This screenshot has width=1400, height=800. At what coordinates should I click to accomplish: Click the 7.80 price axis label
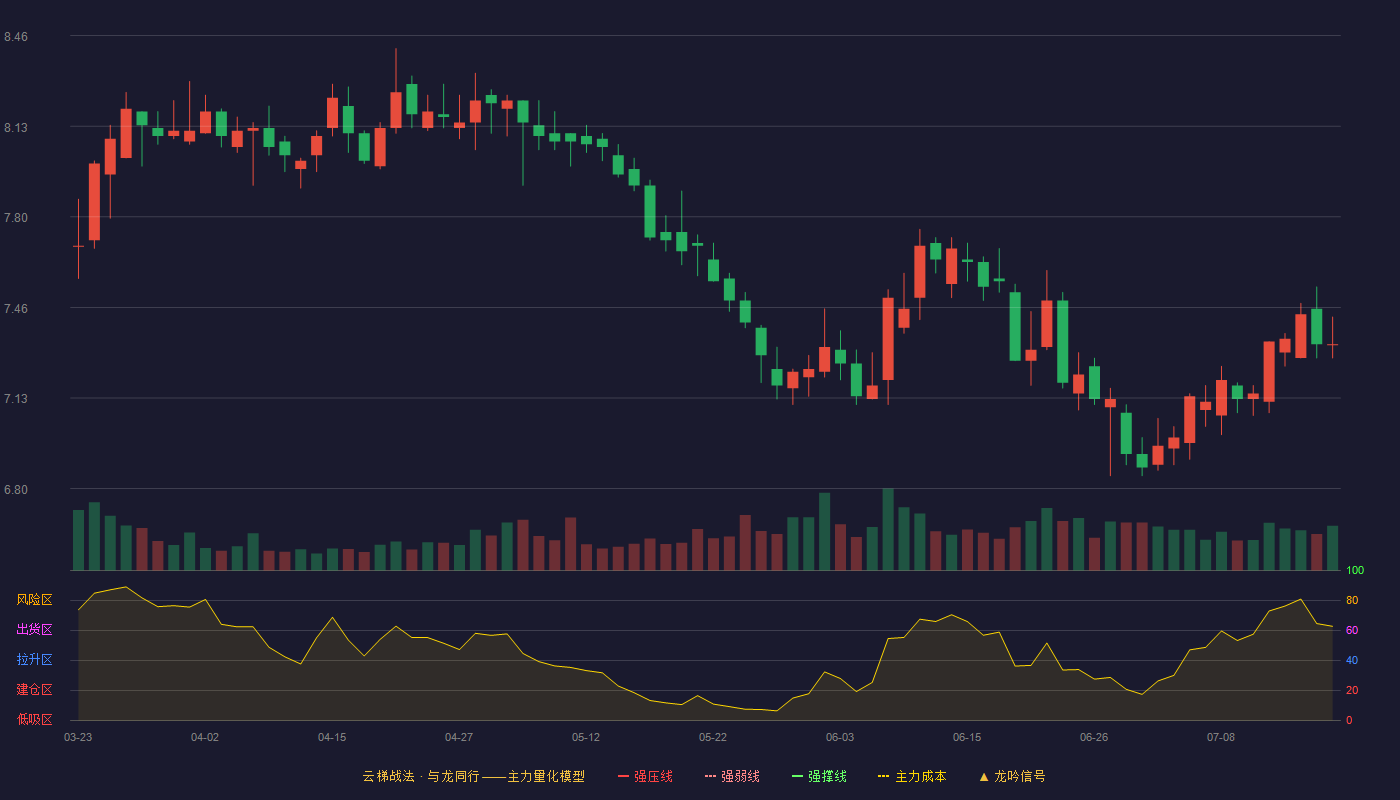(x=16, y=218)
